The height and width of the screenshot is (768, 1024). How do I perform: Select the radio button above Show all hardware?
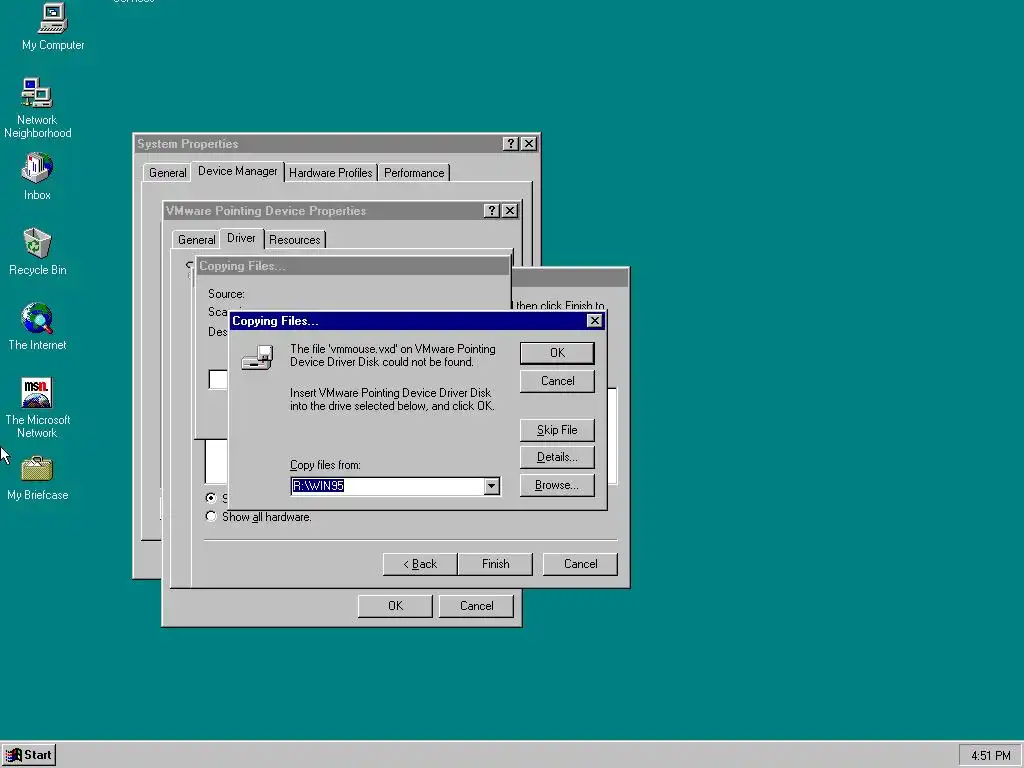click(210, 498)
